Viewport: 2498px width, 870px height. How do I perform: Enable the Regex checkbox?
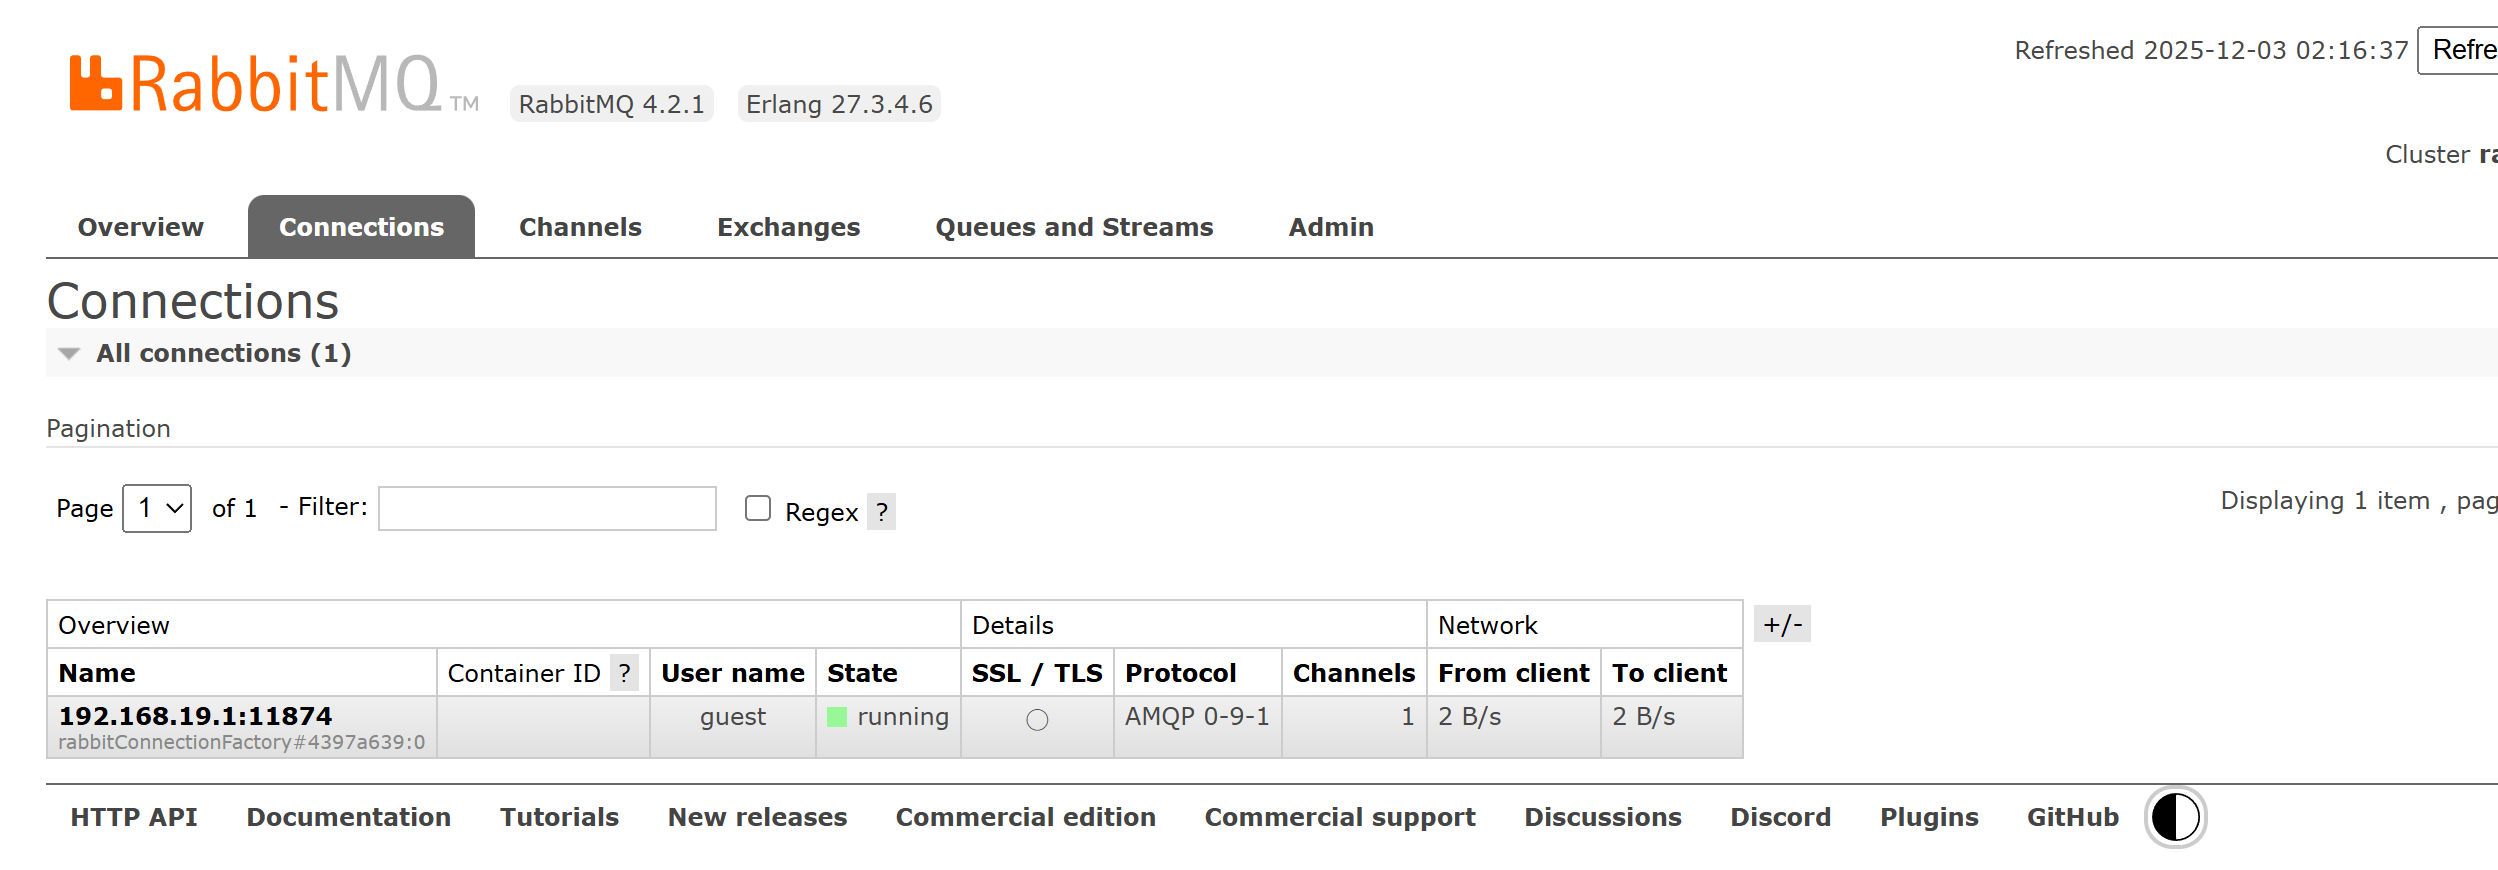coord(758,509)
